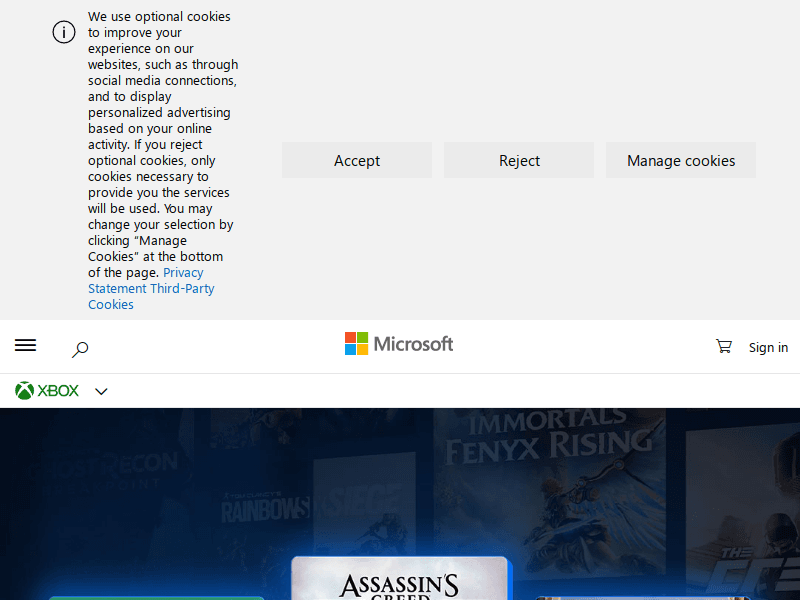Accept optional cookies
This screenshot has height=600, width=800.
point(357,160)
